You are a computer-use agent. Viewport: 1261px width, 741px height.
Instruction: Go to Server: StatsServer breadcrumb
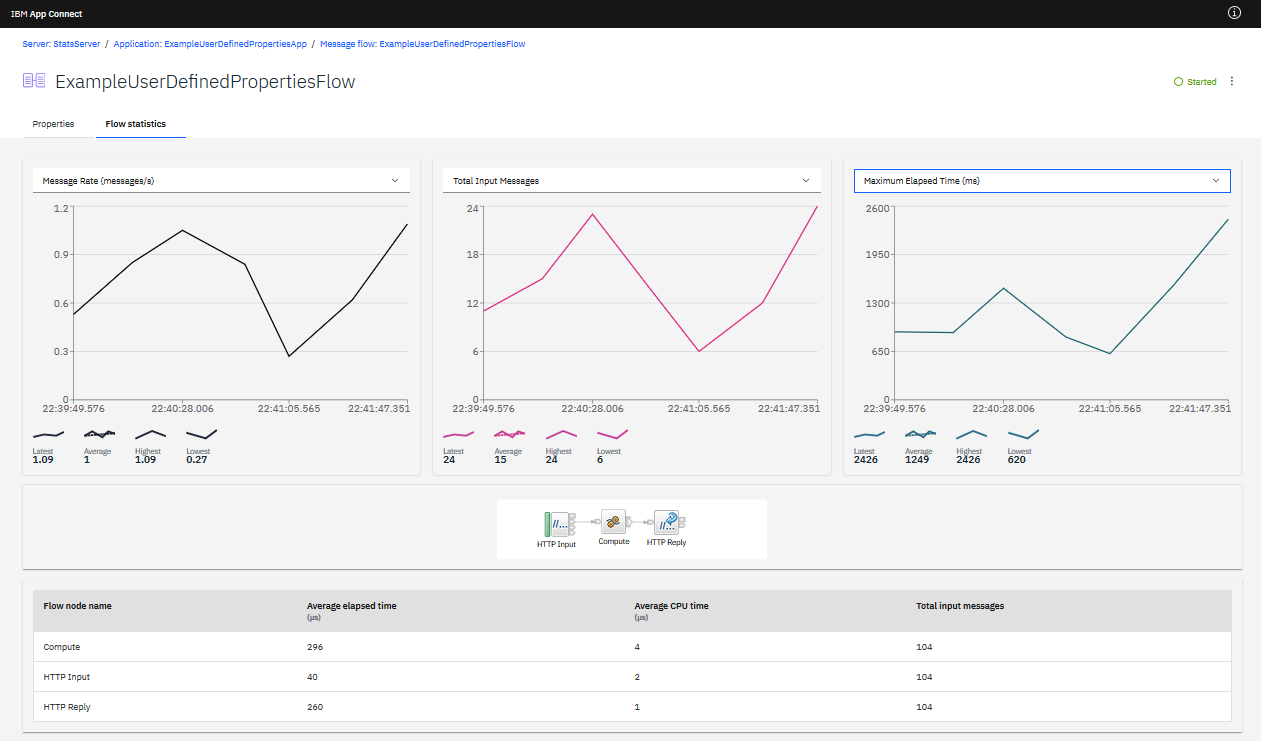pyautogui.click(x=60, y=44)
